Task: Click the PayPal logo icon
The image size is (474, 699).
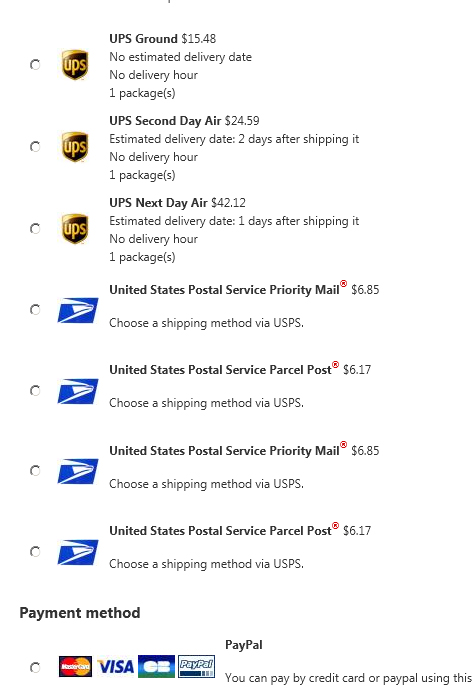Action: click(x=197, y=666)
